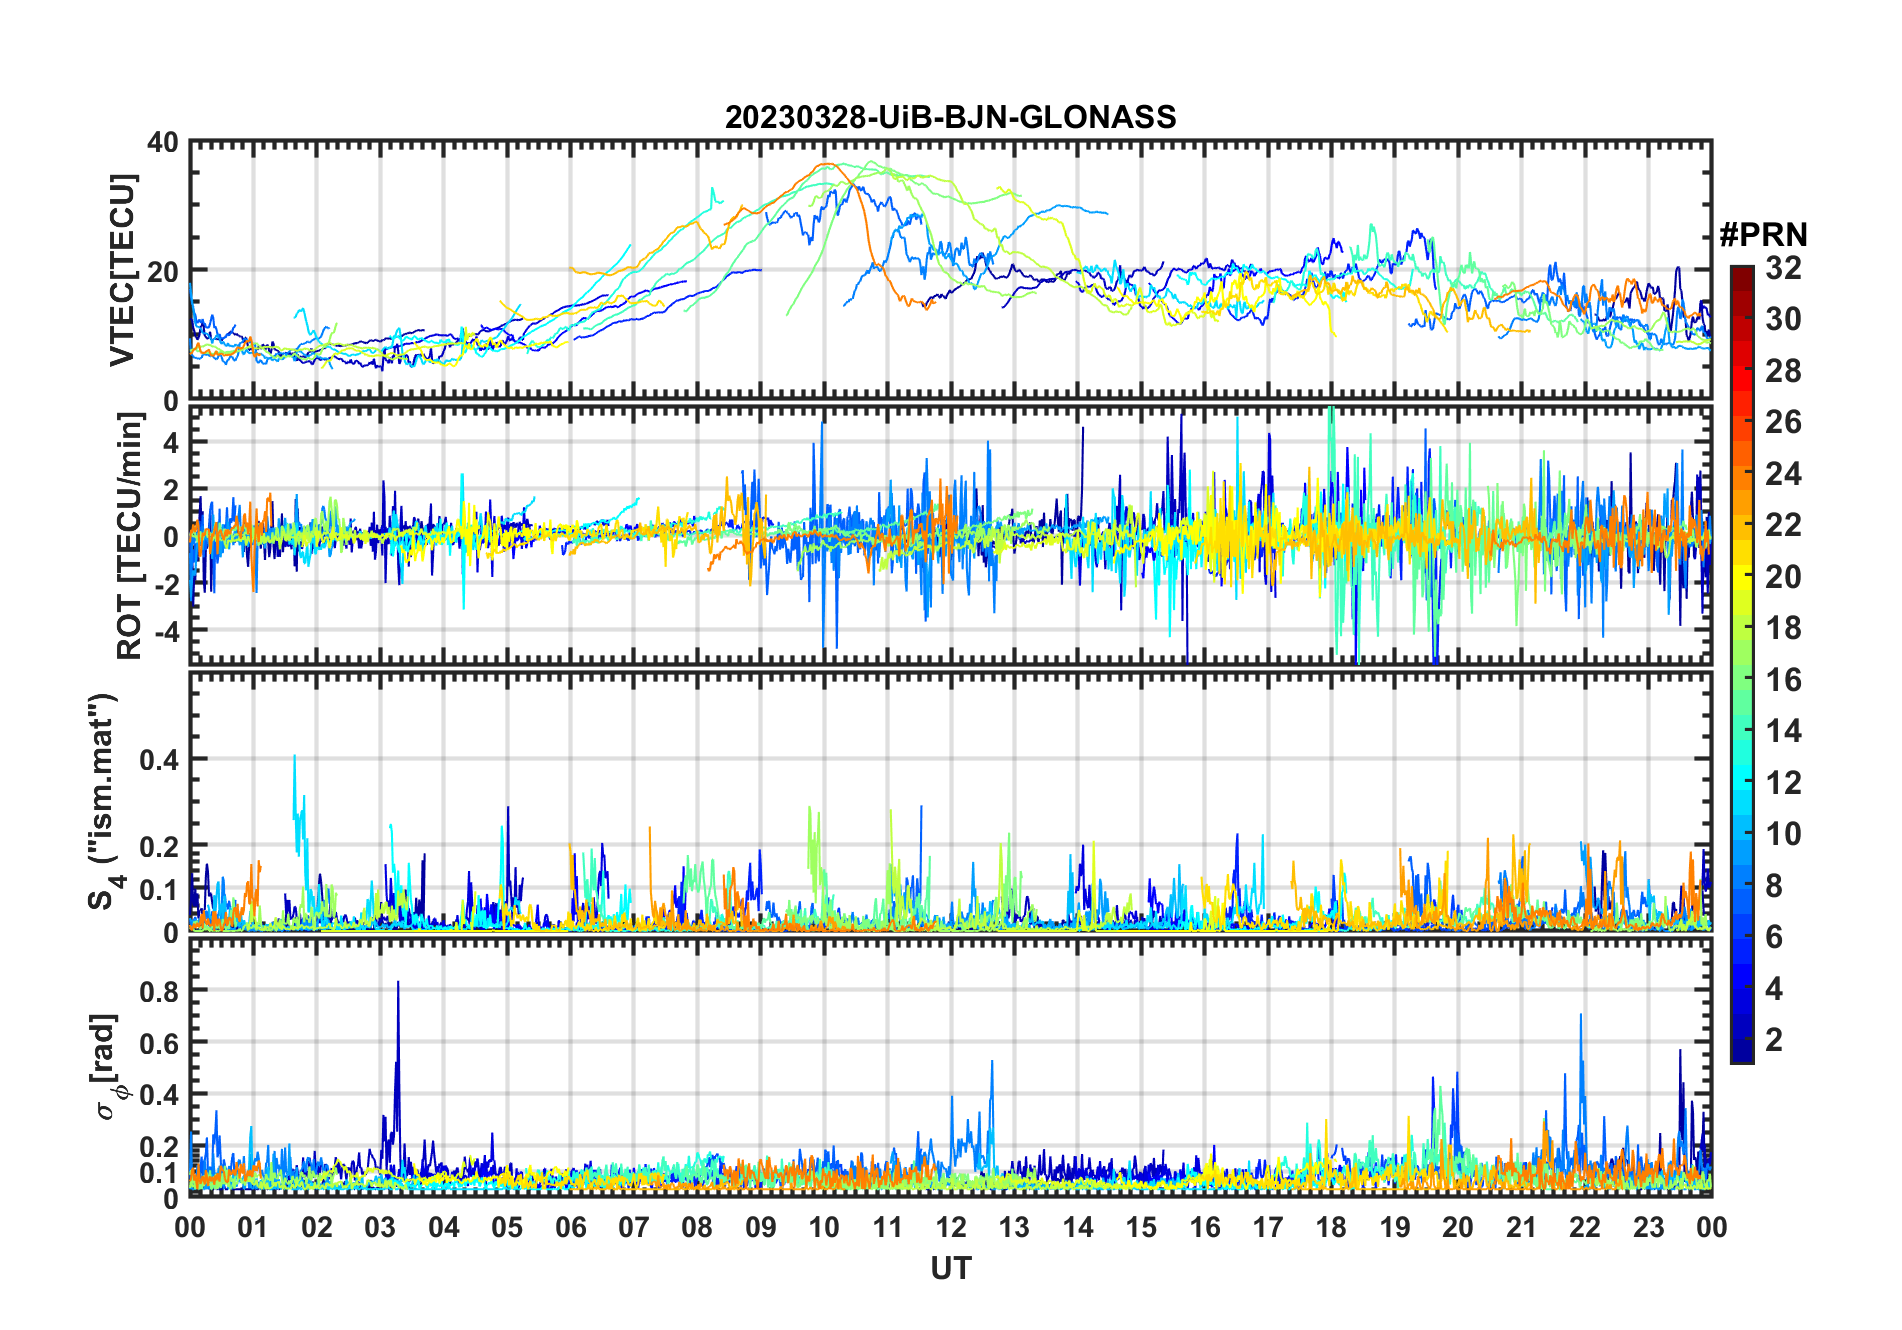Click the colorbar tick label 24

1782,474
